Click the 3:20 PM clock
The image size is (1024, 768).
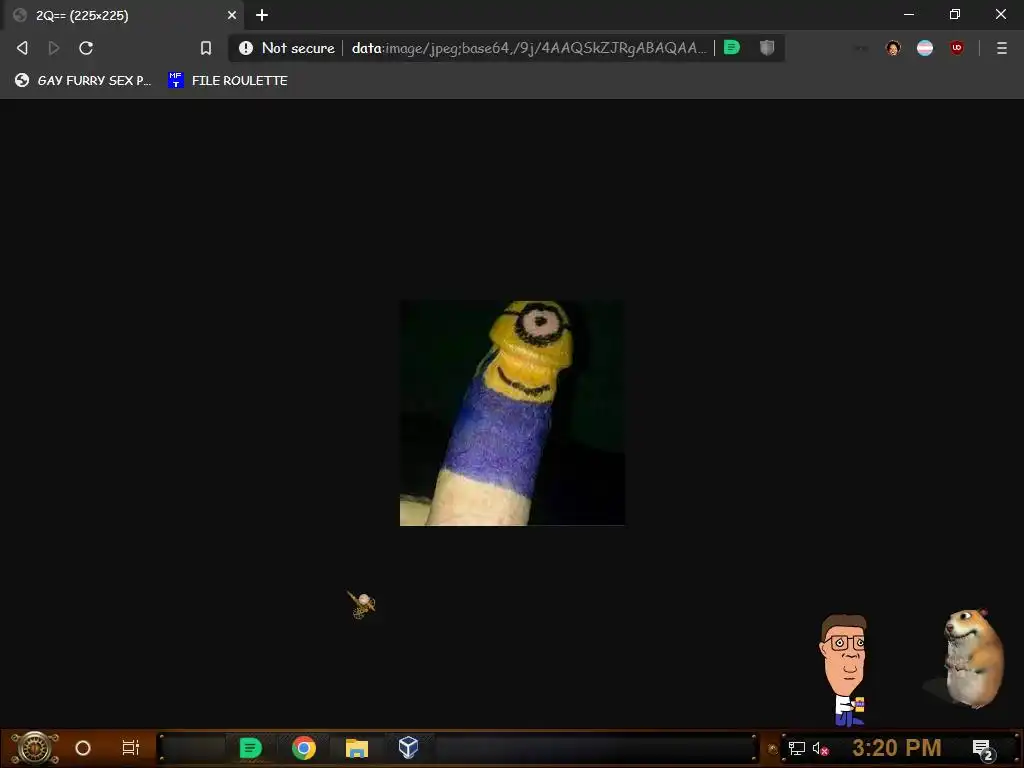click(897, 748)
